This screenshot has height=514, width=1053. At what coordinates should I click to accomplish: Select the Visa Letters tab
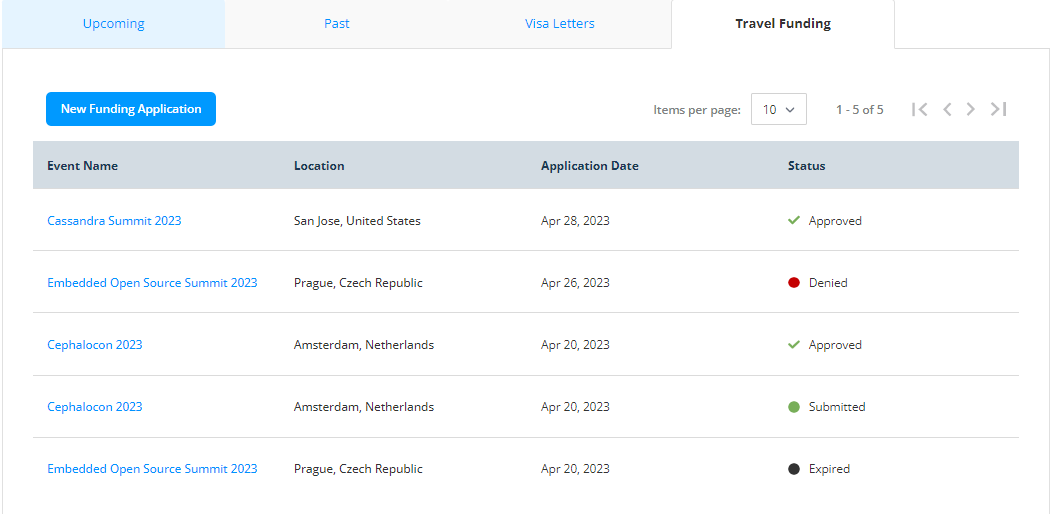click(560, 24)
